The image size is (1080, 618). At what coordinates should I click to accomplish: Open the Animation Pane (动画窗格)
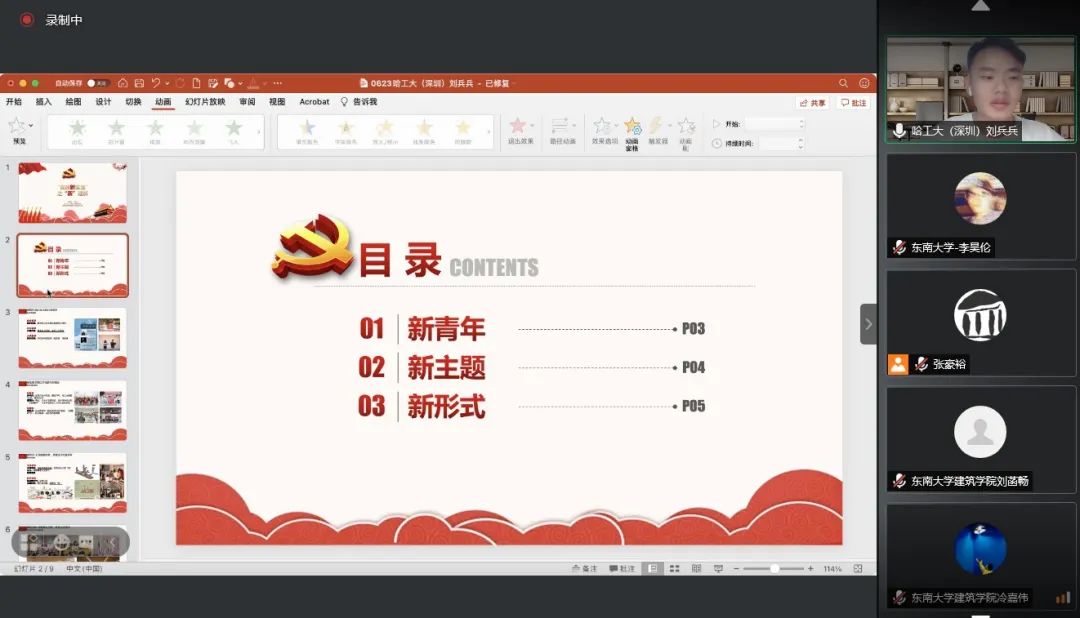pos(632,131)
